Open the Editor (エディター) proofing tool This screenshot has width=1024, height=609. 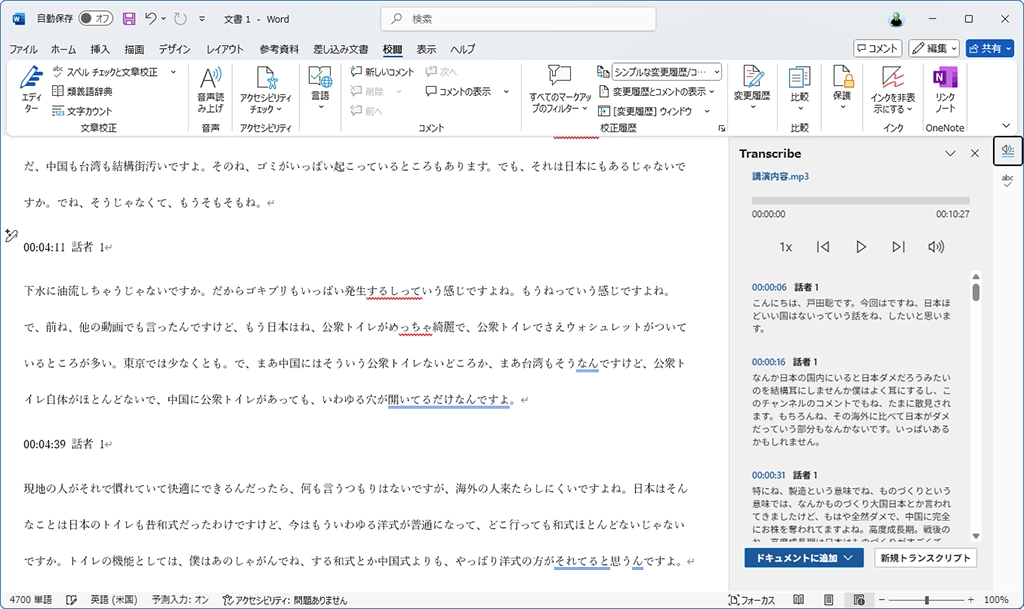pos(31,90)
